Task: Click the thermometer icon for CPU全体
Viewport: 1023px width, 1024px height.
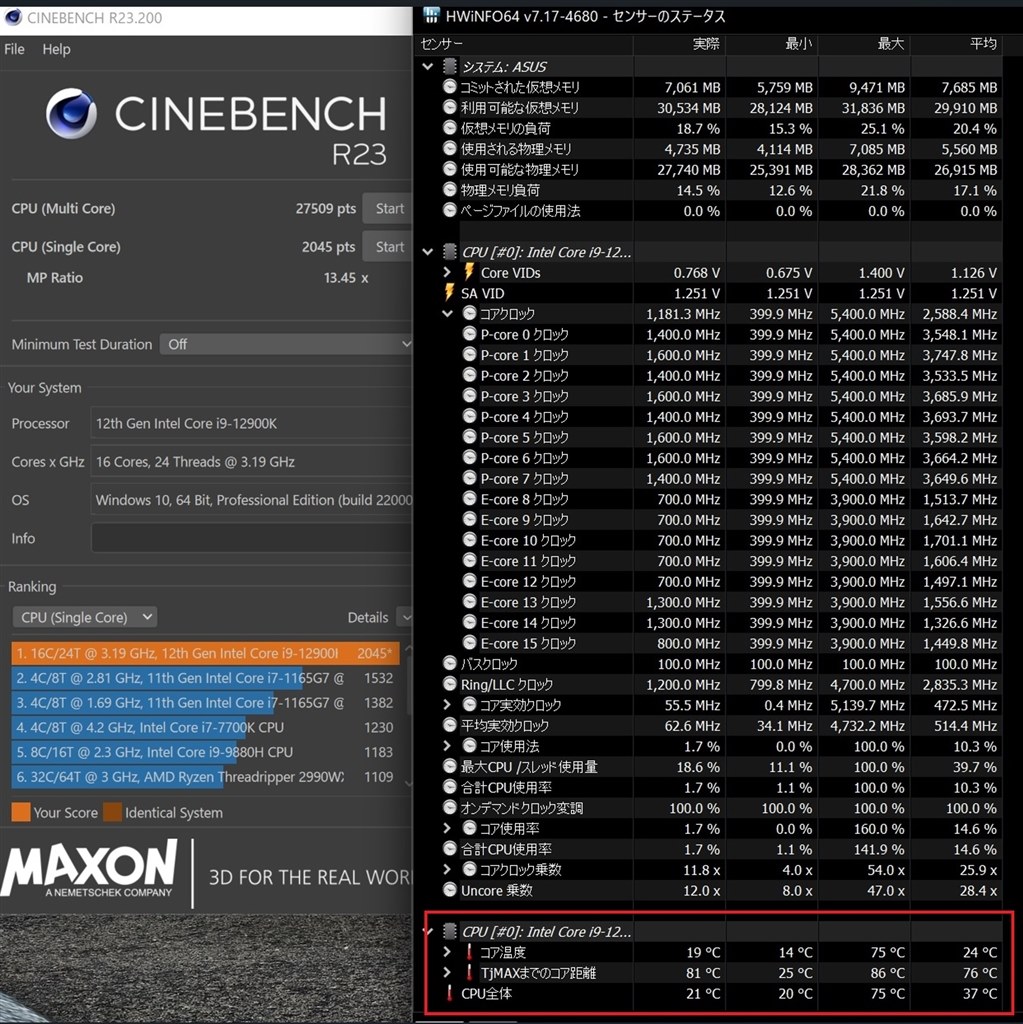Action: (449, 993)
